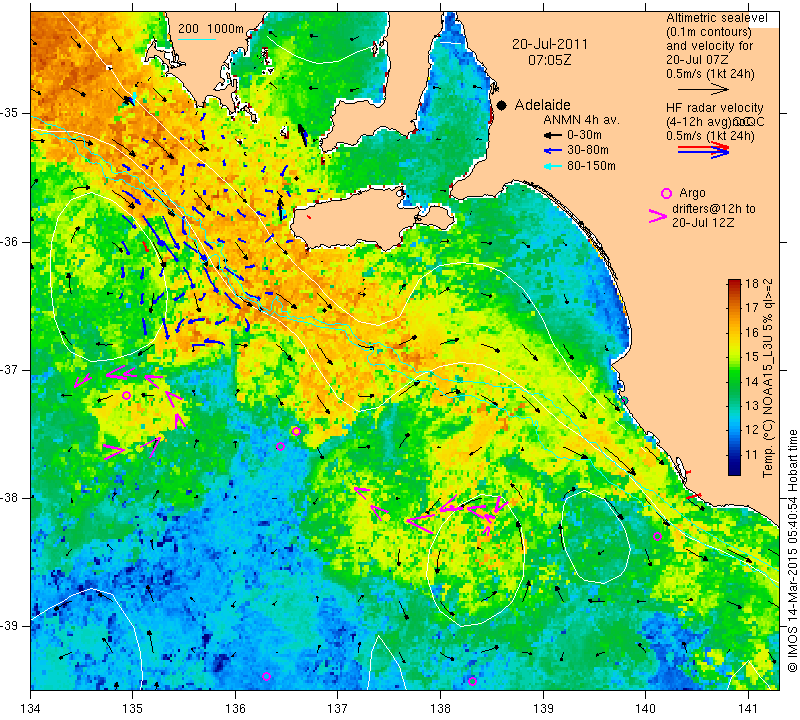Click the black Adelaide city dot marker
This screenshot has width=800, height=720.
click(x=502, y=106)
